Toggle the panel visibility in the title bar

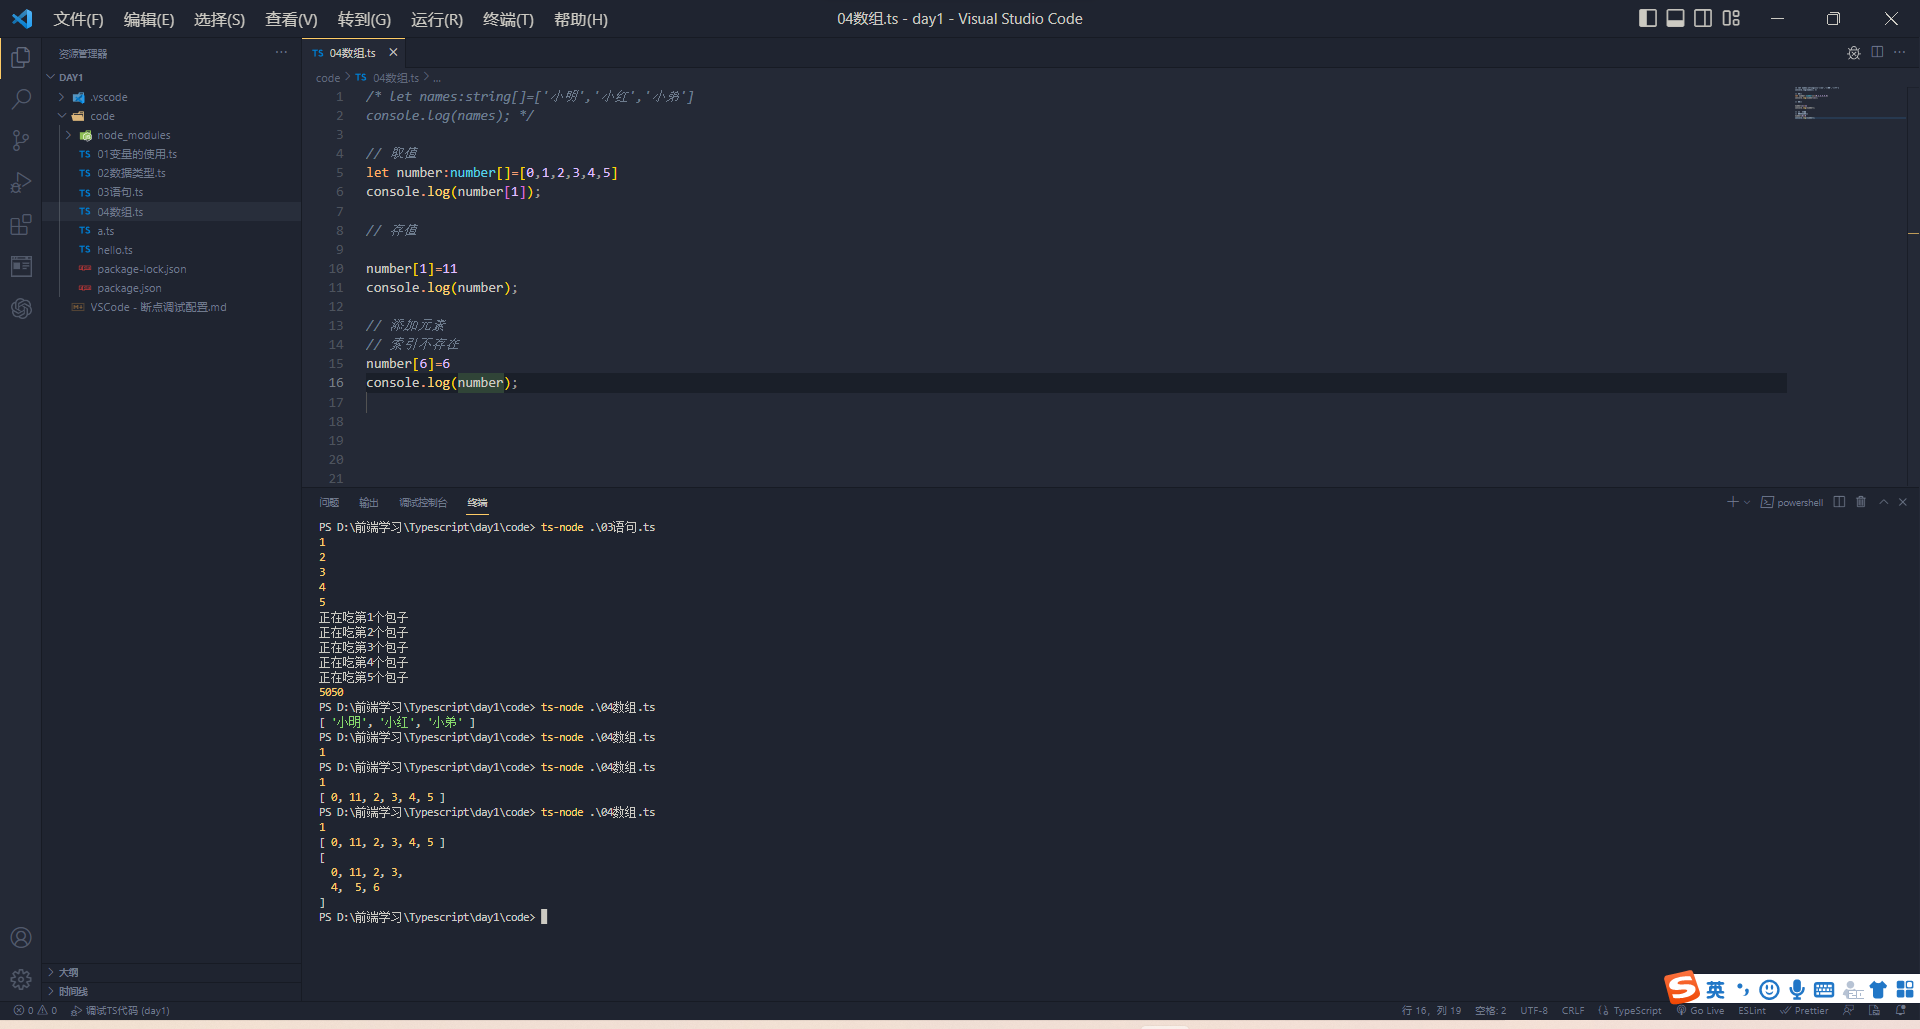[1675, 18]
